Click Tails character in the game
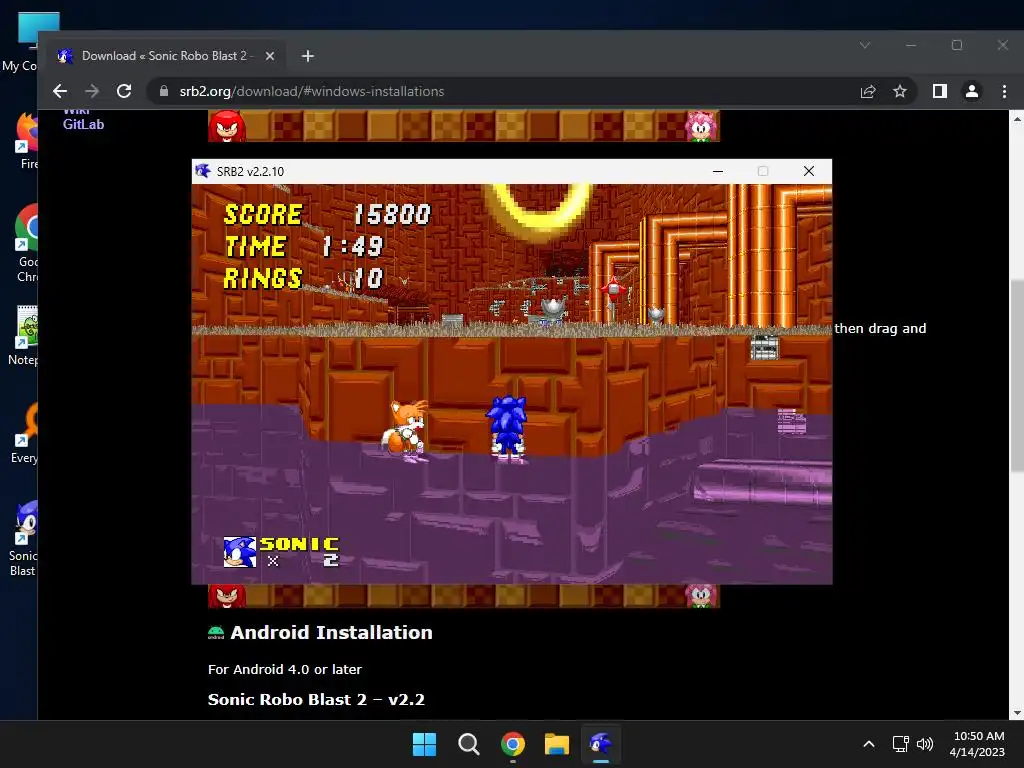The width and height of the screenshot is (1024, 768). (x=406, y=430)
